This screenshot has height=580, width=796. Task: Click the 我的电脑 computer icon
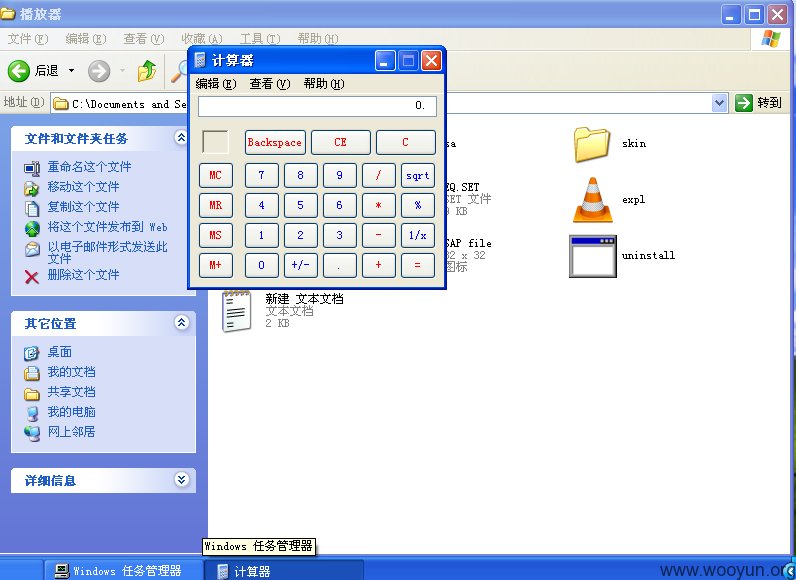click(x=32, y=413)
